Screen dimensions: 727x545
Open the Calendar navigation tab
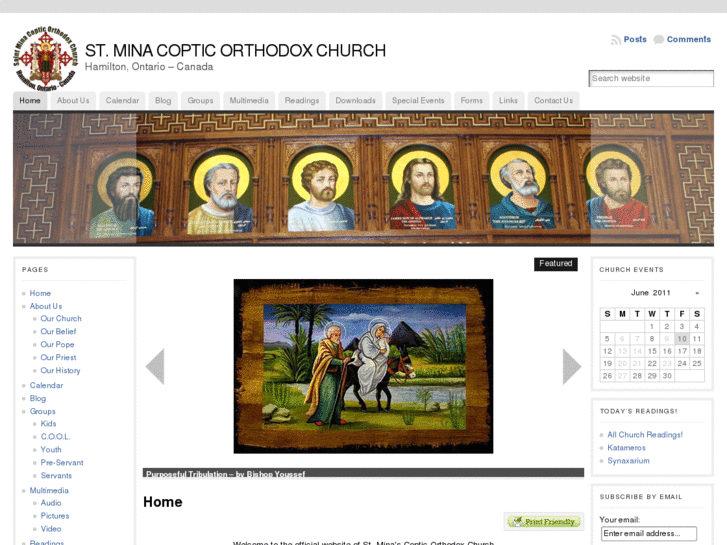click(x=122, y=101)
